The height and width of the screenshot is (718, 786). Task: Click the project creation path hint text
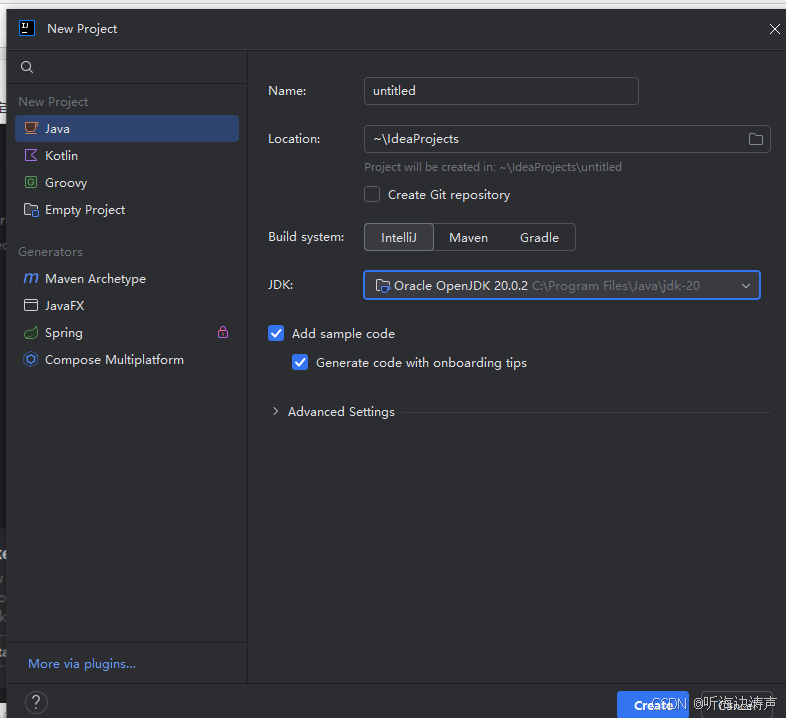click(493, 167)
